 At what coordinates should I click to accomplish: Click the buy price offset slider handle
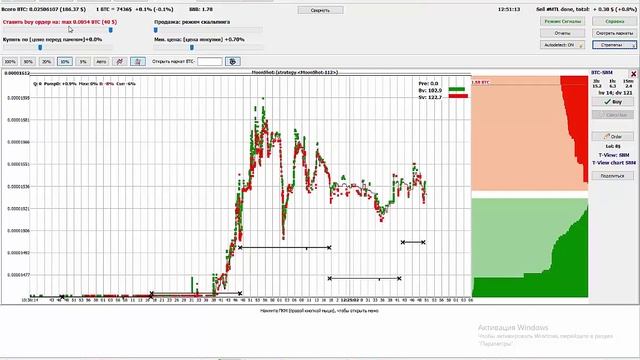pyautogui.click(x=40, y=48)
